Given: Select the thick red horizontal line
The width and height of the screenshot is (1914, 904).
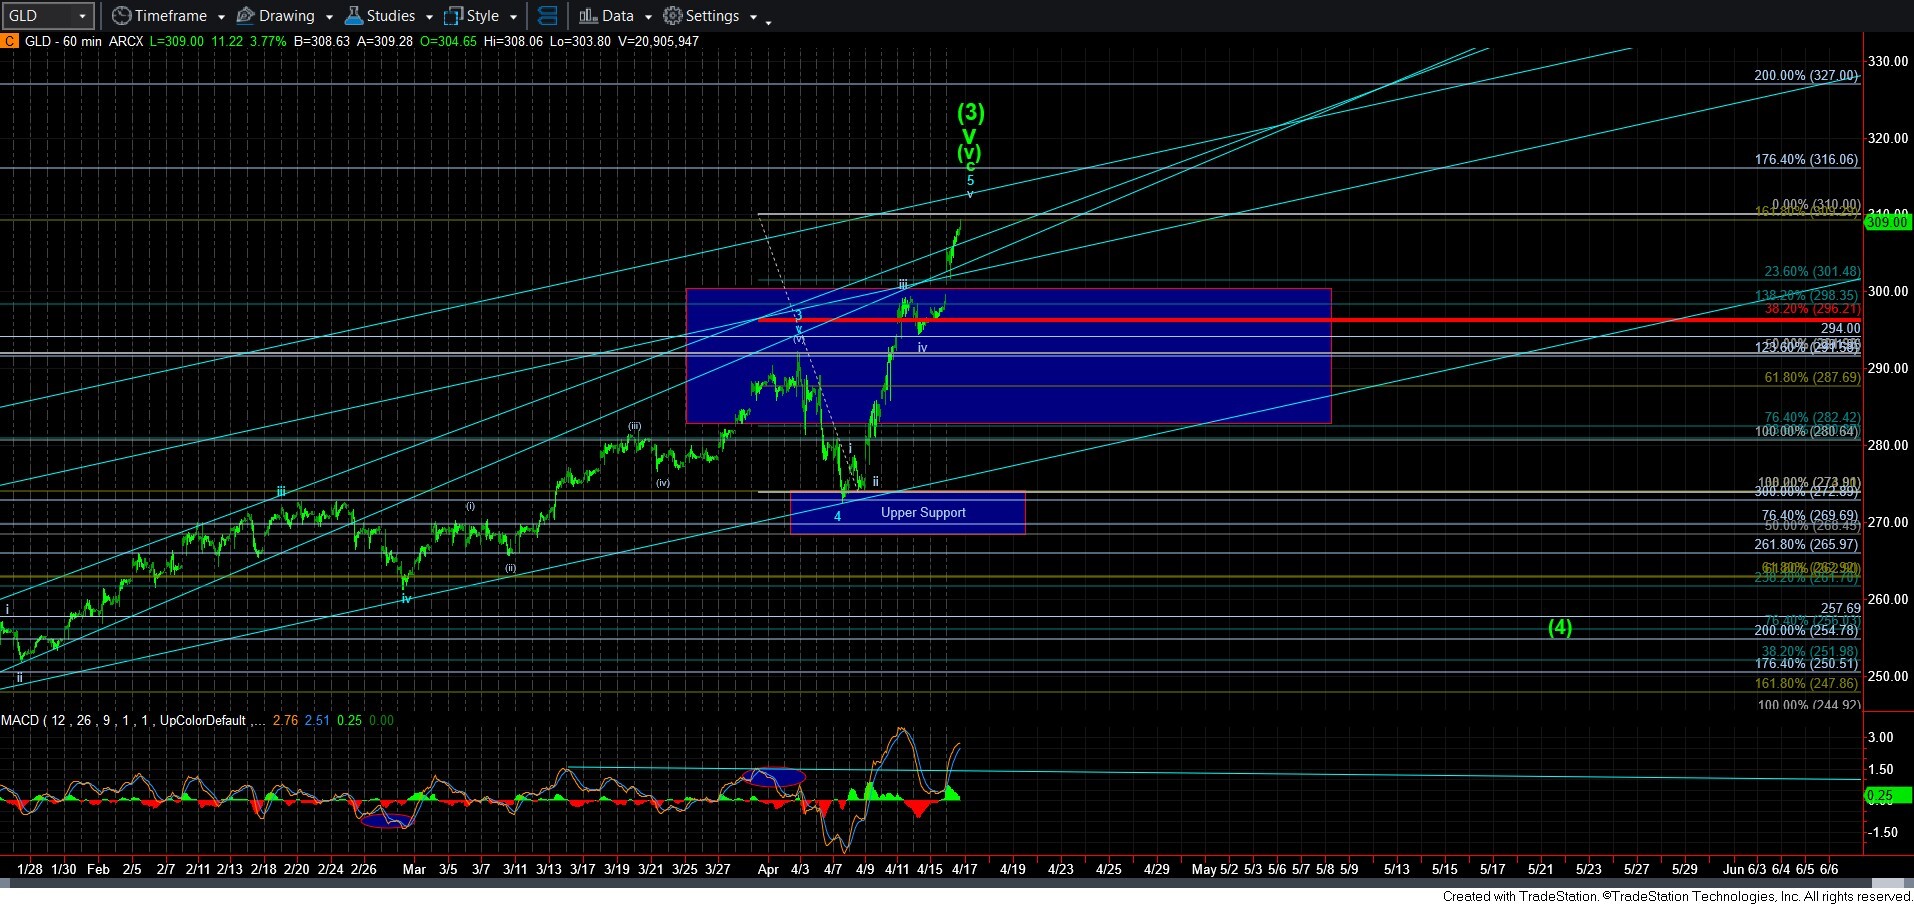Looking at the screenshot, I should 1308,320.
